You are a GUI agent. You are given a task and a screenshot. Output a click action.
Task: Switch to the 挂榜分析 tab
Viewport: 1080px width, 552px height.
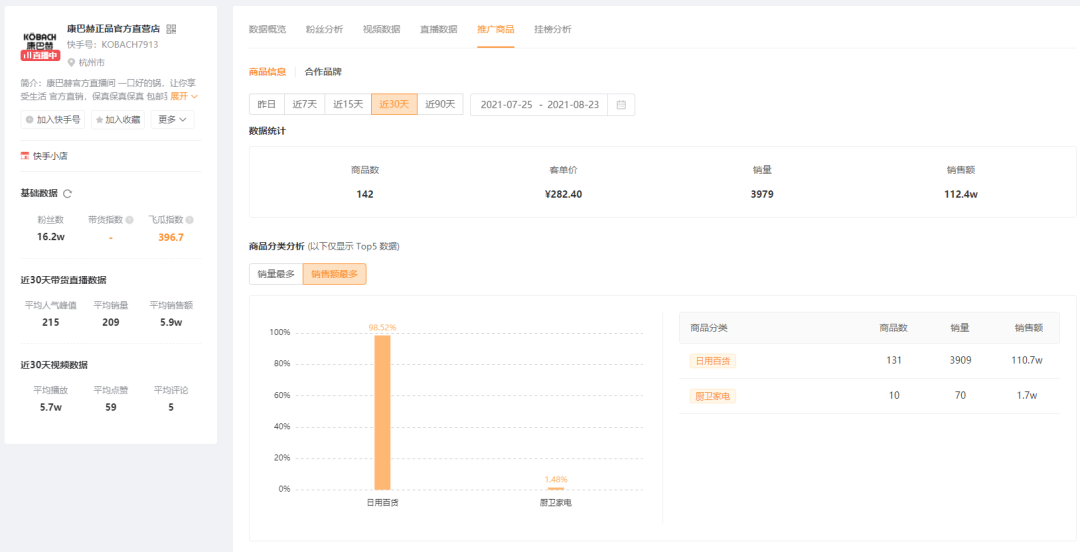552,29
